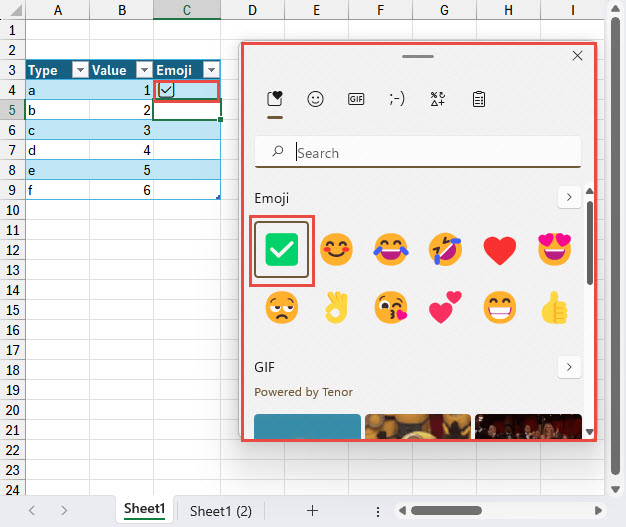Screen dimensions: 626x527
Task: Add a new sheet with plus button
Action: click(x=312, y=511)
